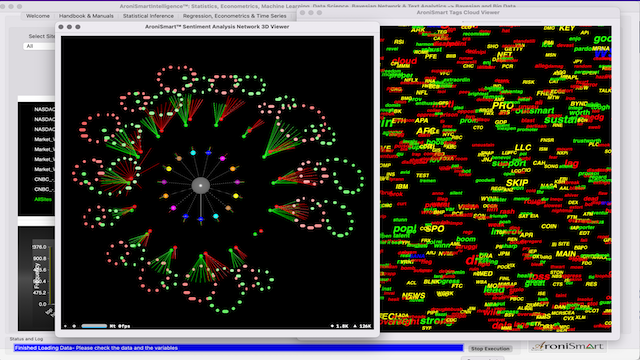640x360 pixels.
Task: Click the first small dot icon in viewer status bar
Action: (x=66, y=326)
